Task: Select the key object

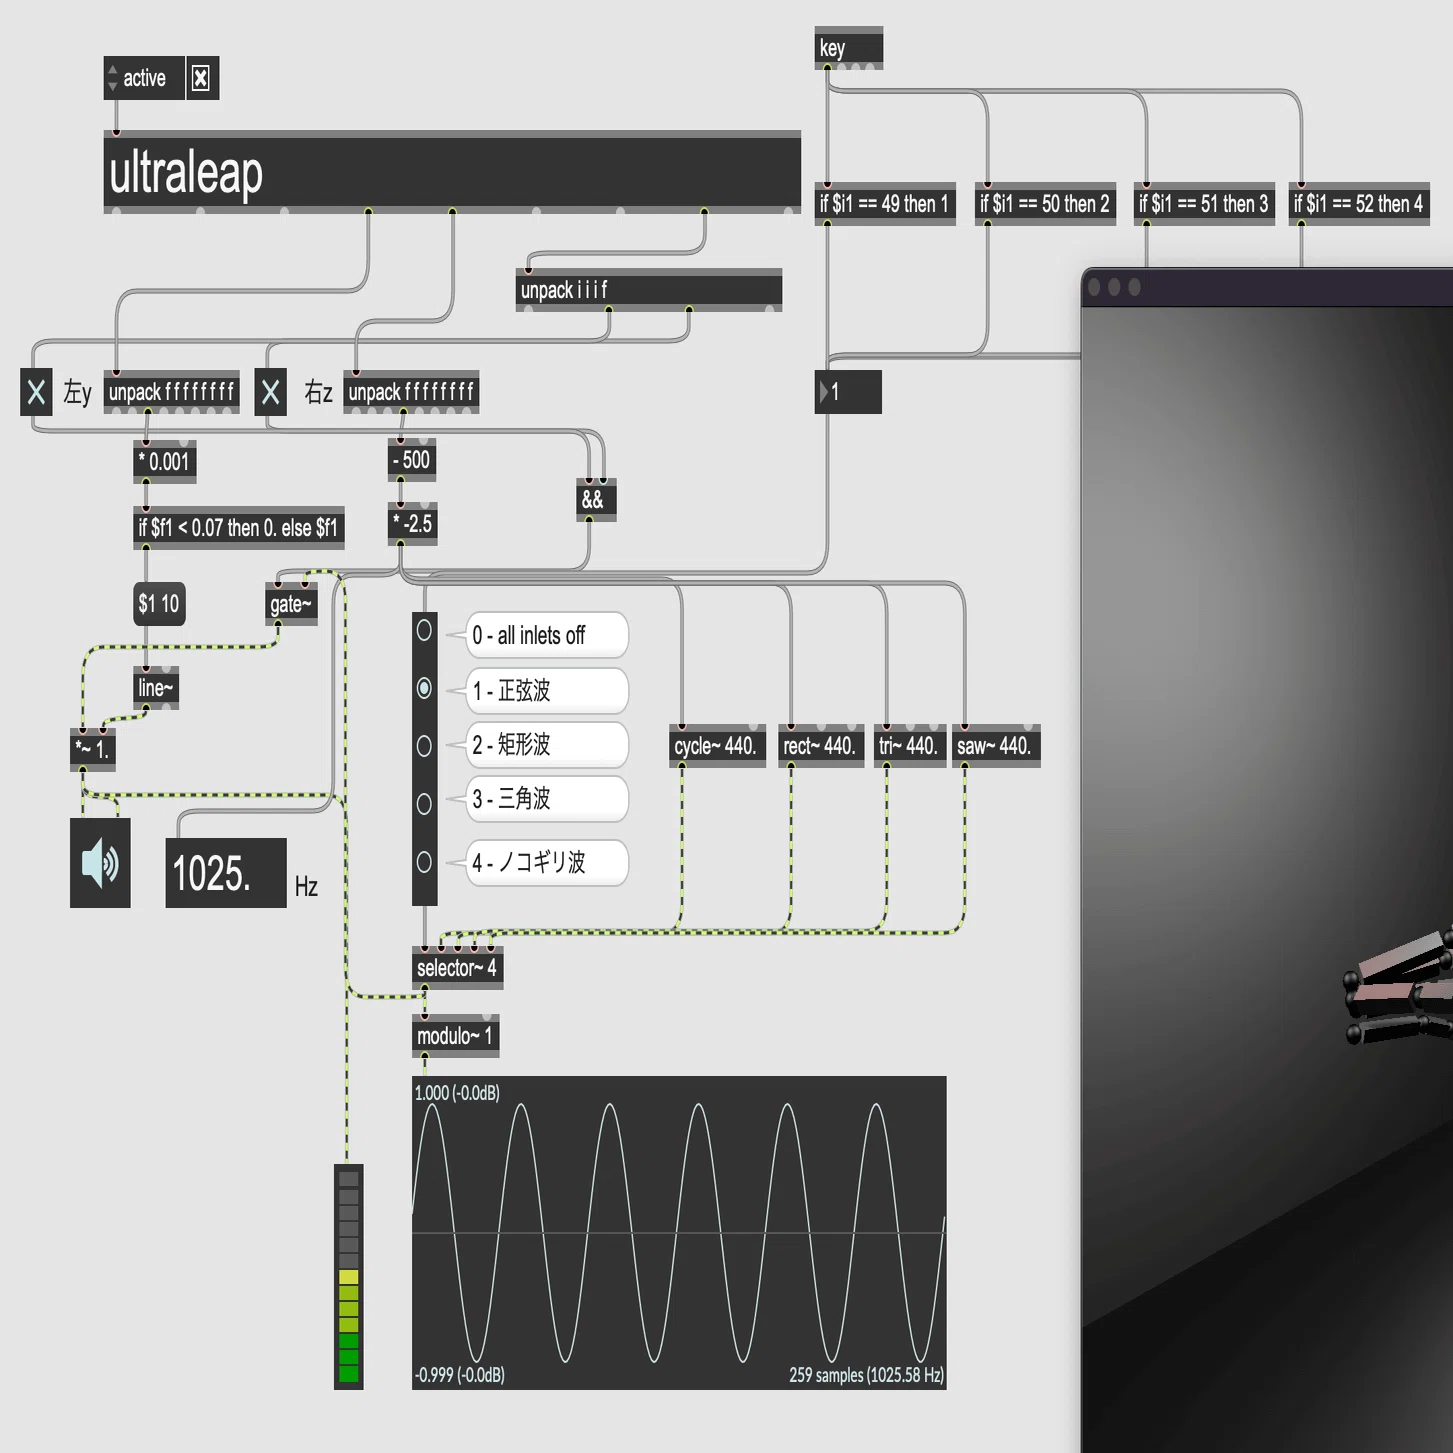Action: point(849,48)
